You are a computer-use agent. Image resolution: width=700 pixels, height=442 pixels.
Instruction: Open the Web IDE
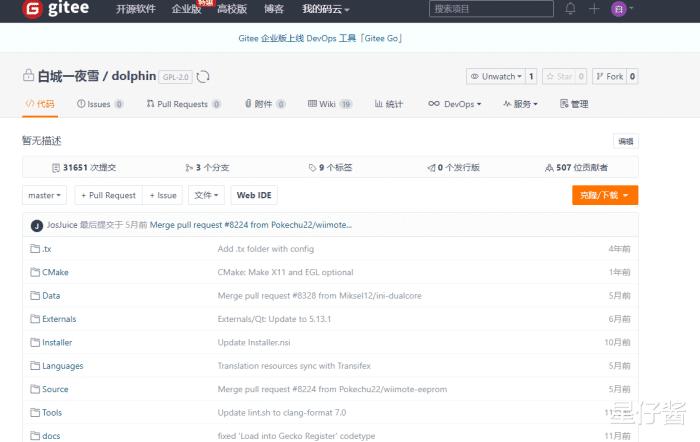(x=254, y=195)
